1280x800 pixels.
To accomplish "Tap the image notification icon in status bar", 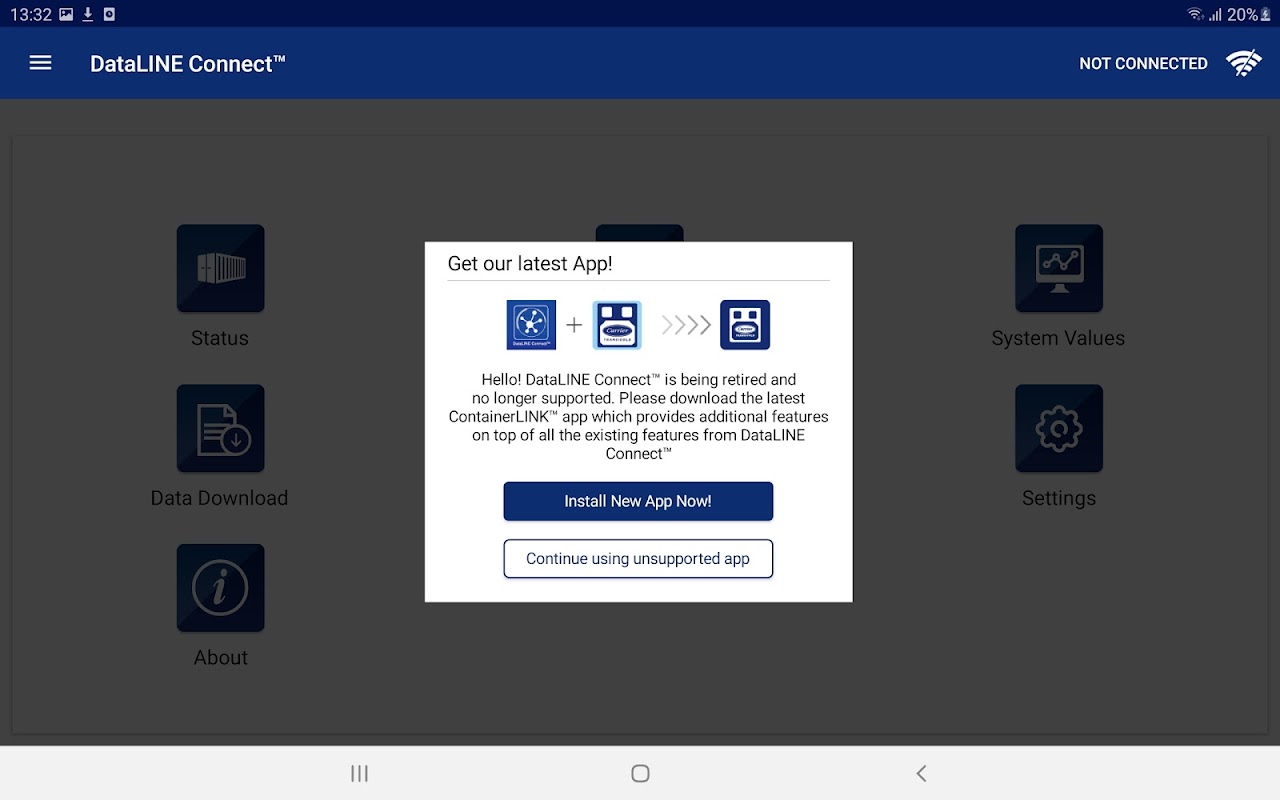I will click(x=66, y=14).
